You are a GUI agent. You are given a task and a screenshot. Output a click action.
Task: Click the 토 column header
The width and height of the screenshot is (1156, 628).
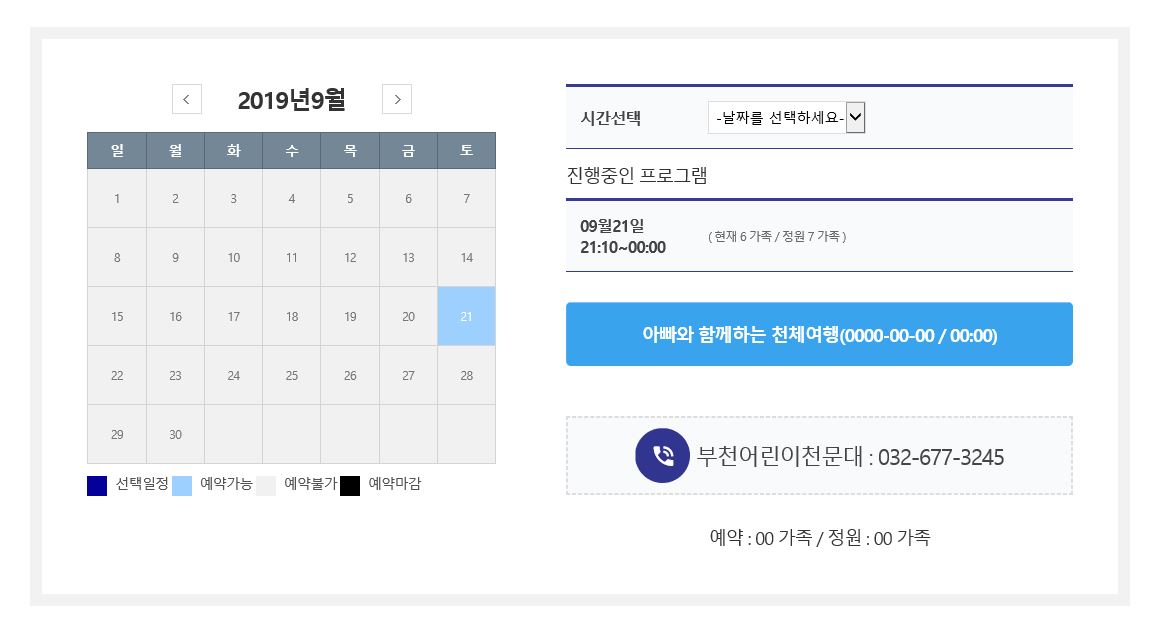[466, 151]
